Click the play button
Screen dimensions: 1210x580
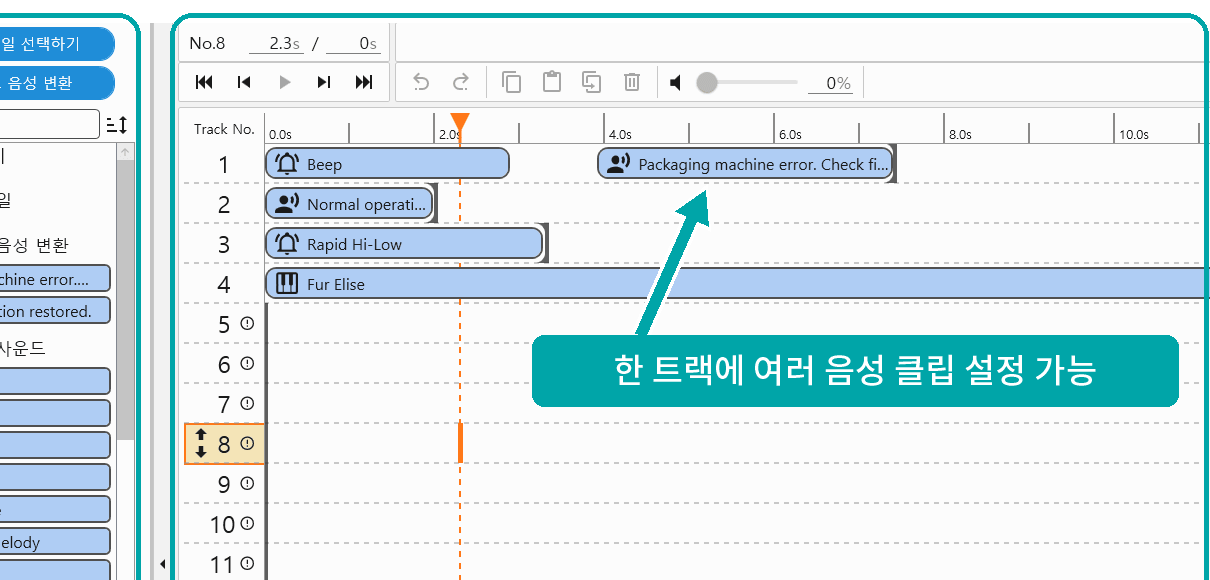tap(284, 82)
